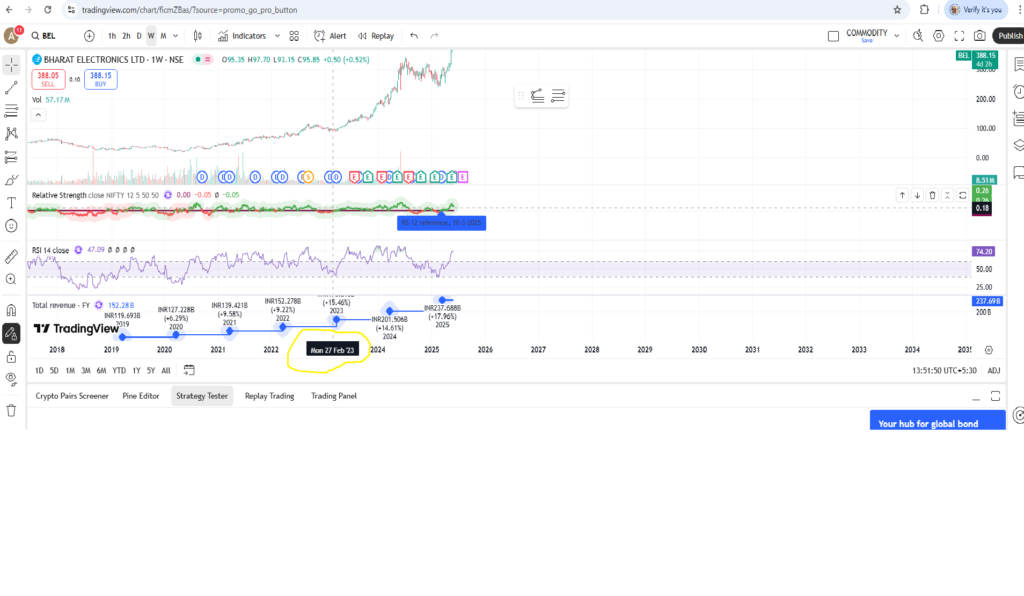Click the compare or add symbol plus icon
This screenshot has width=1024, height=596.
click(x=89, y=36)
